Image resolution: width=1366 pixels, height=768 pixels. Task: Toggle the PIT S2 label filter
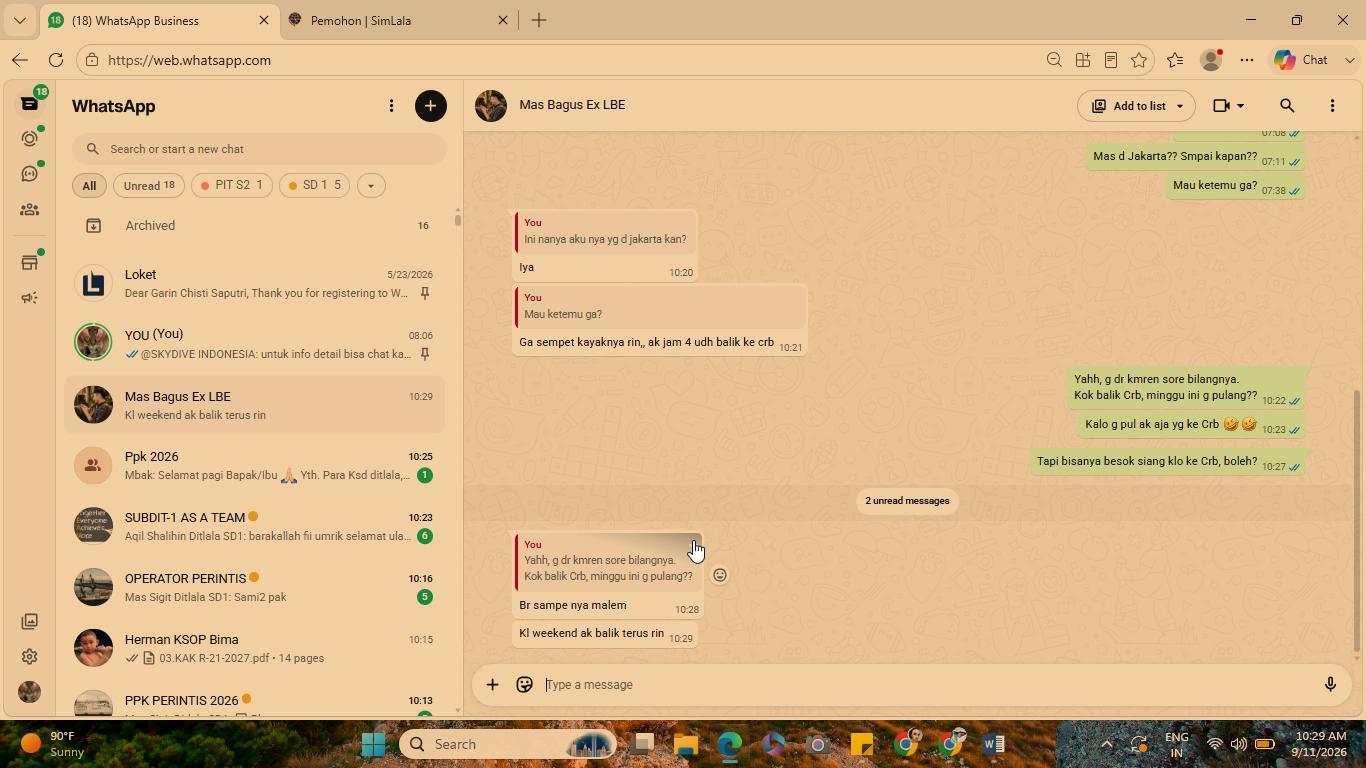[232, 185]
